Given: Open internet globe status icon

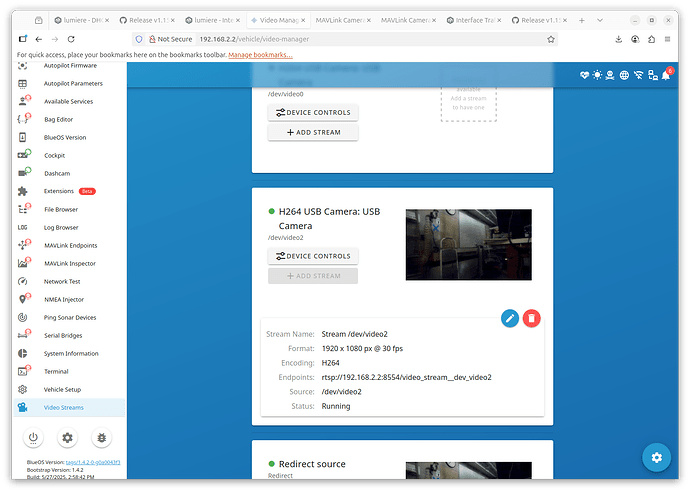Looking at the screenshot, I should click(624, 75).
